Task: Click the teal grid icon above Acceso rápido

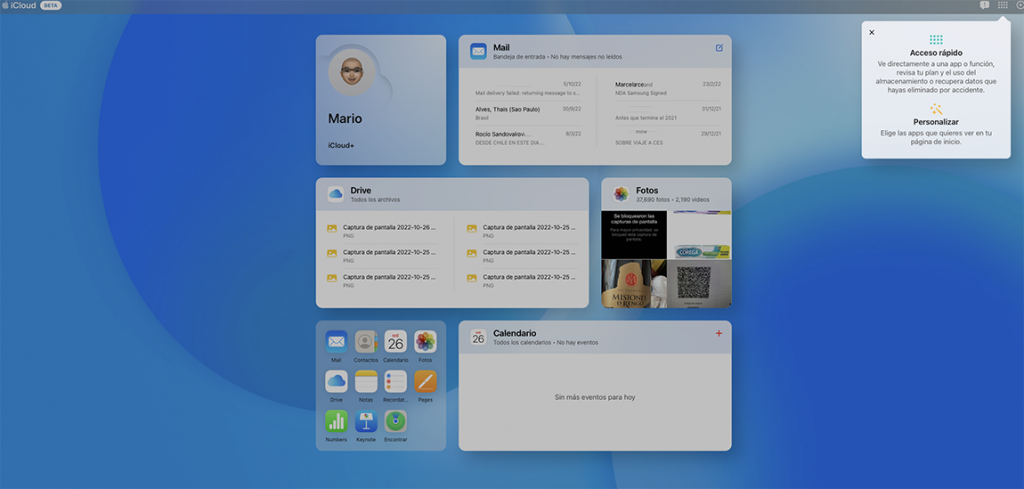Action: point(936,40)
